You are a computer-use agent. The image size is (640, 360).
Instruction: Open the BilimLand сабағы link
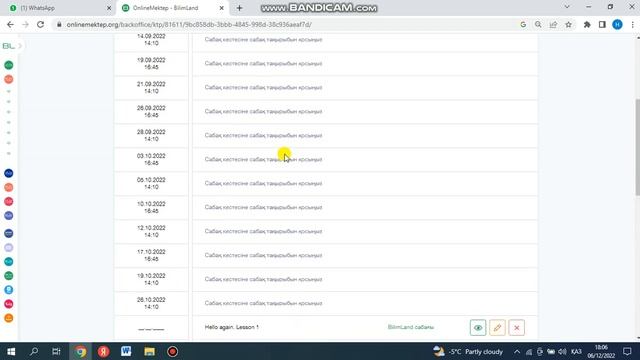click(411, 327)
